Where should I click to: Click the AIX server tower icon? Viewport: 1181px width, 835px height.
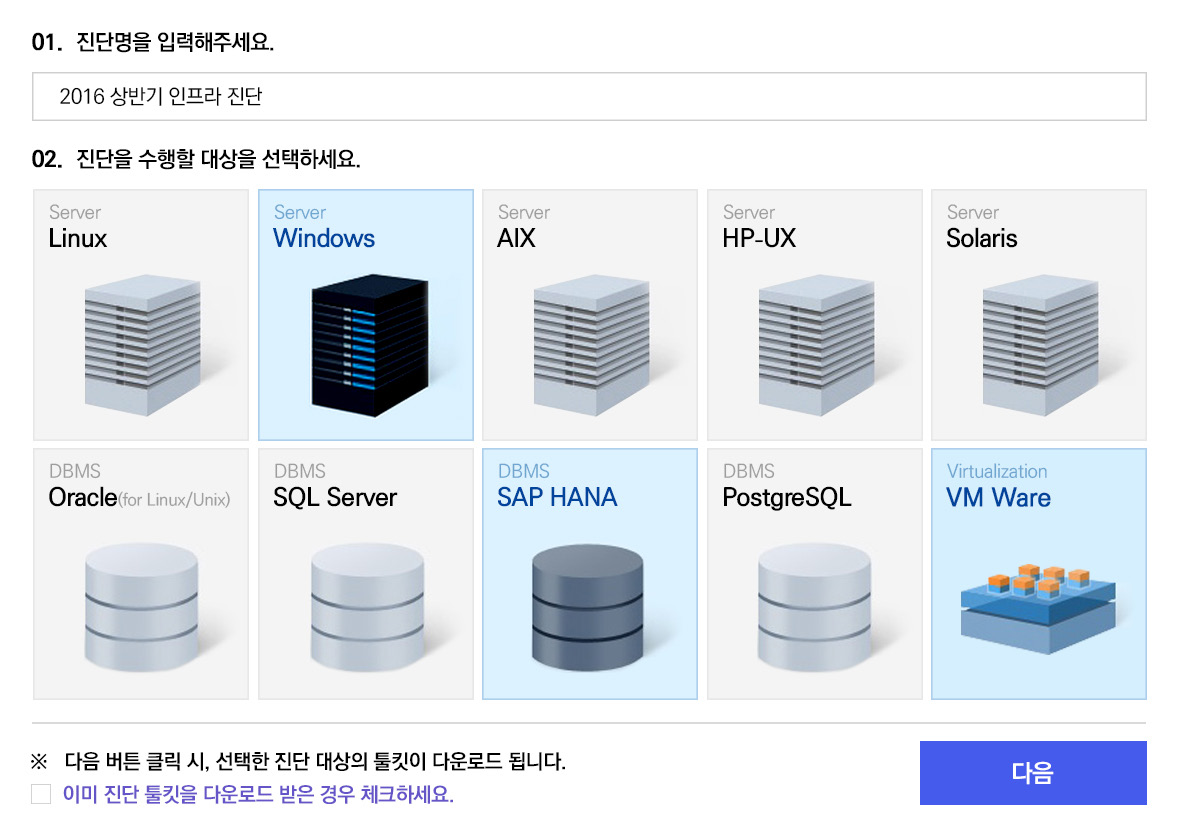pos(591,346)
